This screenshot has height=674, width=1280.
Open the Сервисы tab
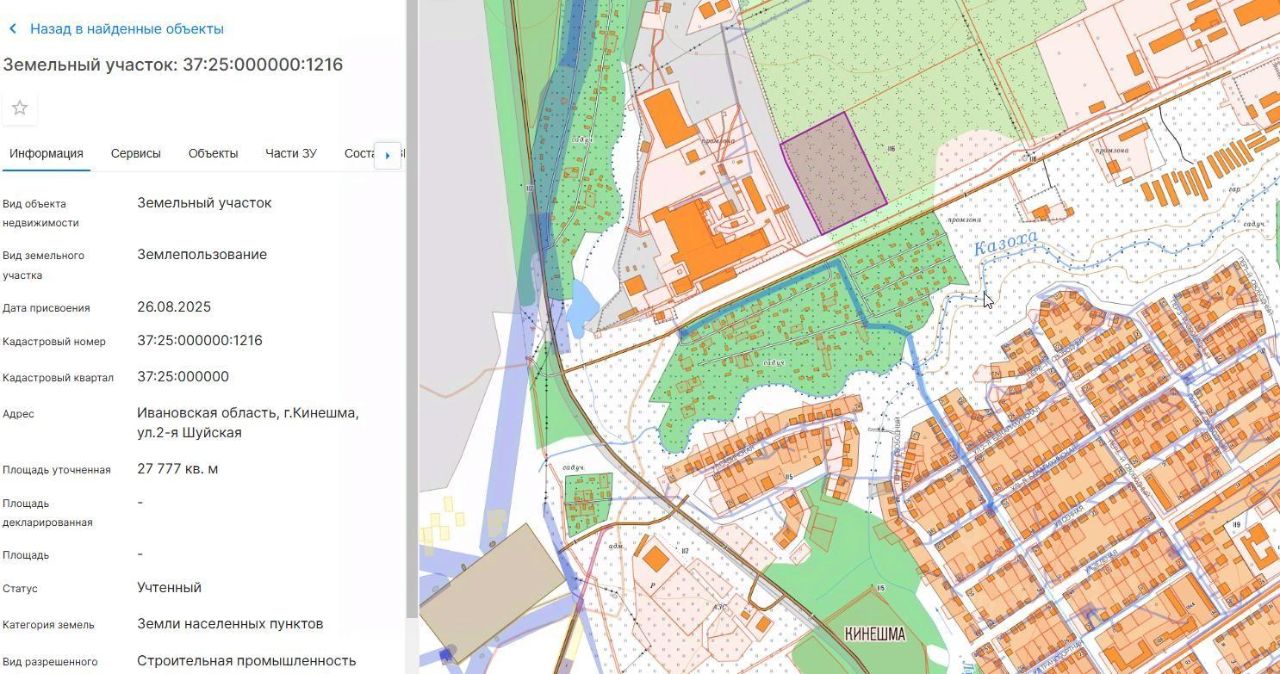(x=136, y=153)
